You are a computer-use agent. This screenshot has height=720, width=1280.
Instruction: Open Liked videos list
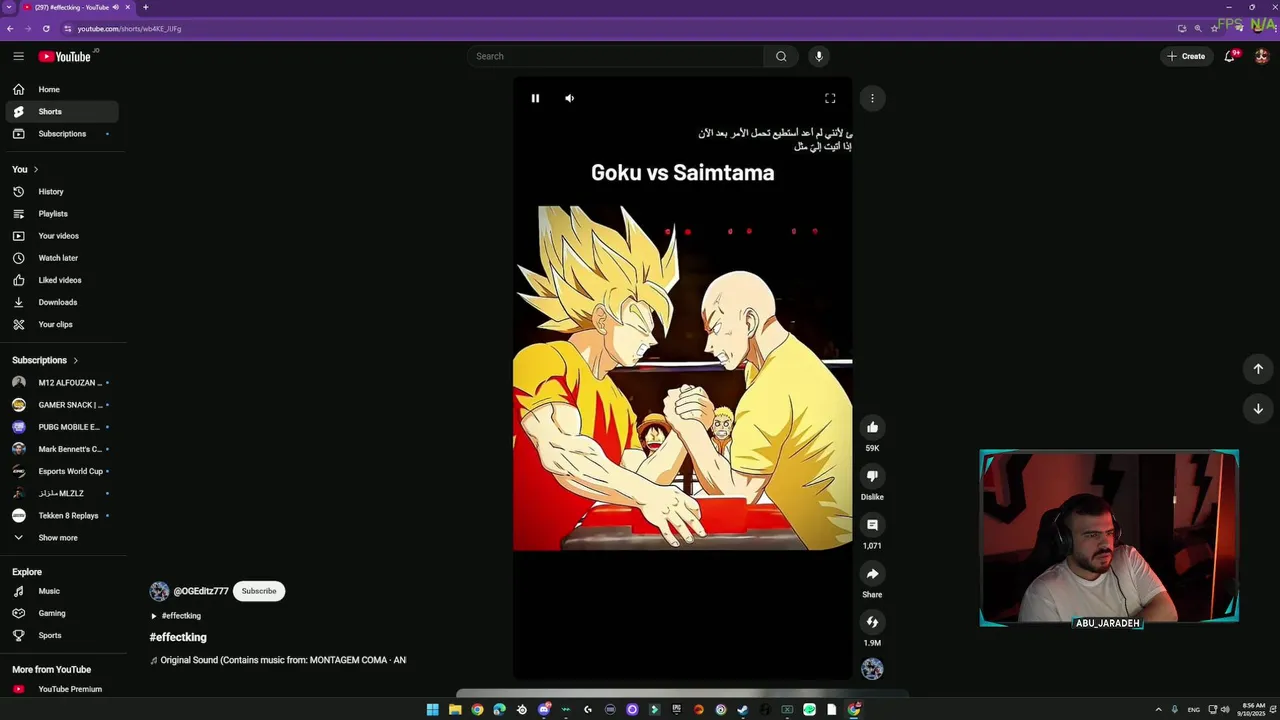[62, 280]
